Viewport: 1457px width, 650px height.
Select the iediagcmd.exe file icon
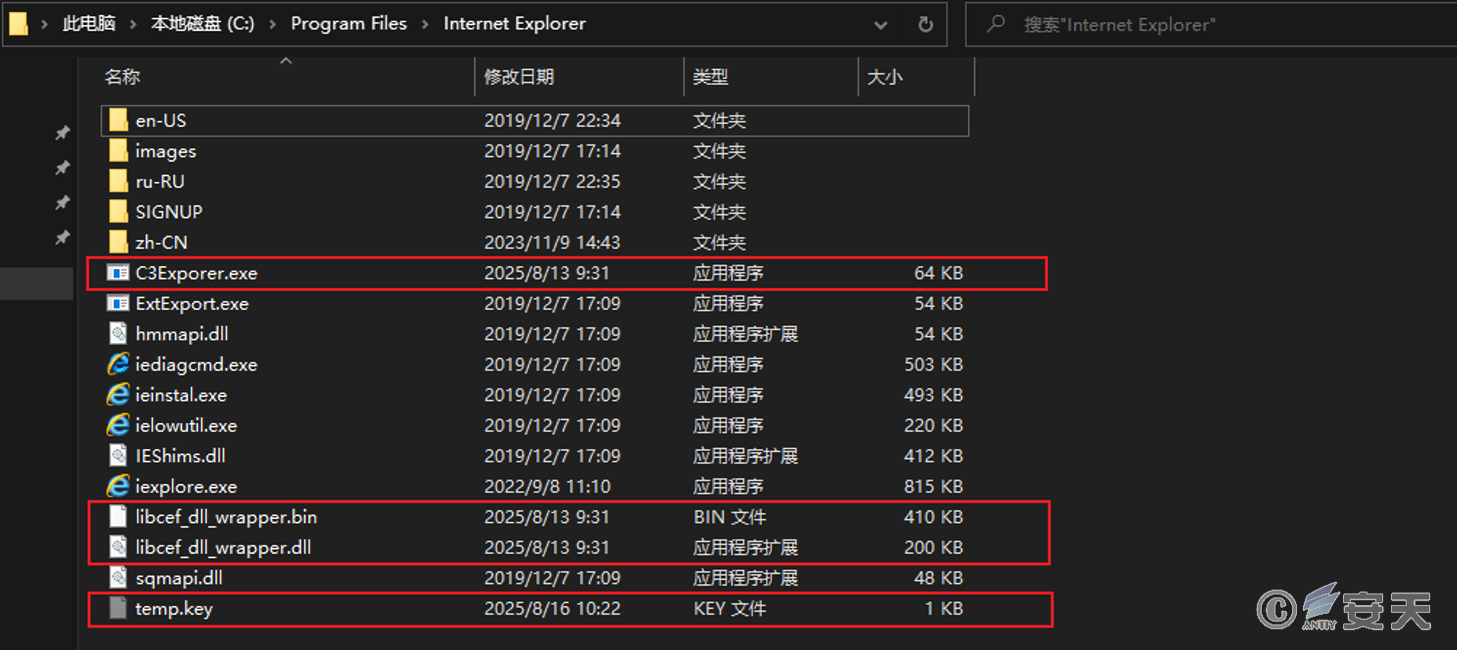click(118, 364)
